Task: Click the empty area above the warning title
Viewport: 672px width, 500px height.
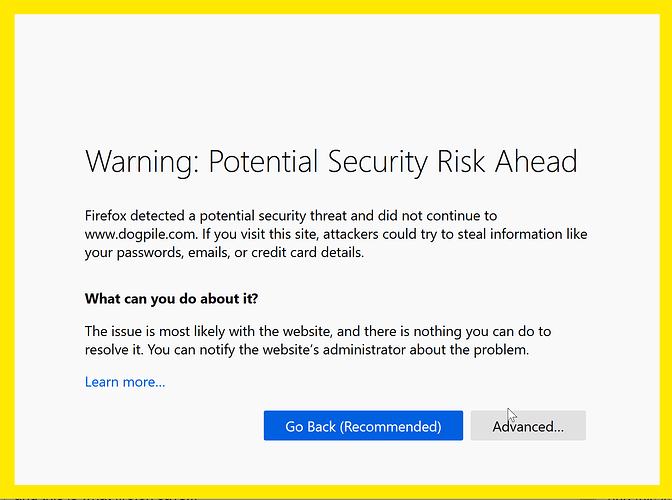Action: coord(336,80)
